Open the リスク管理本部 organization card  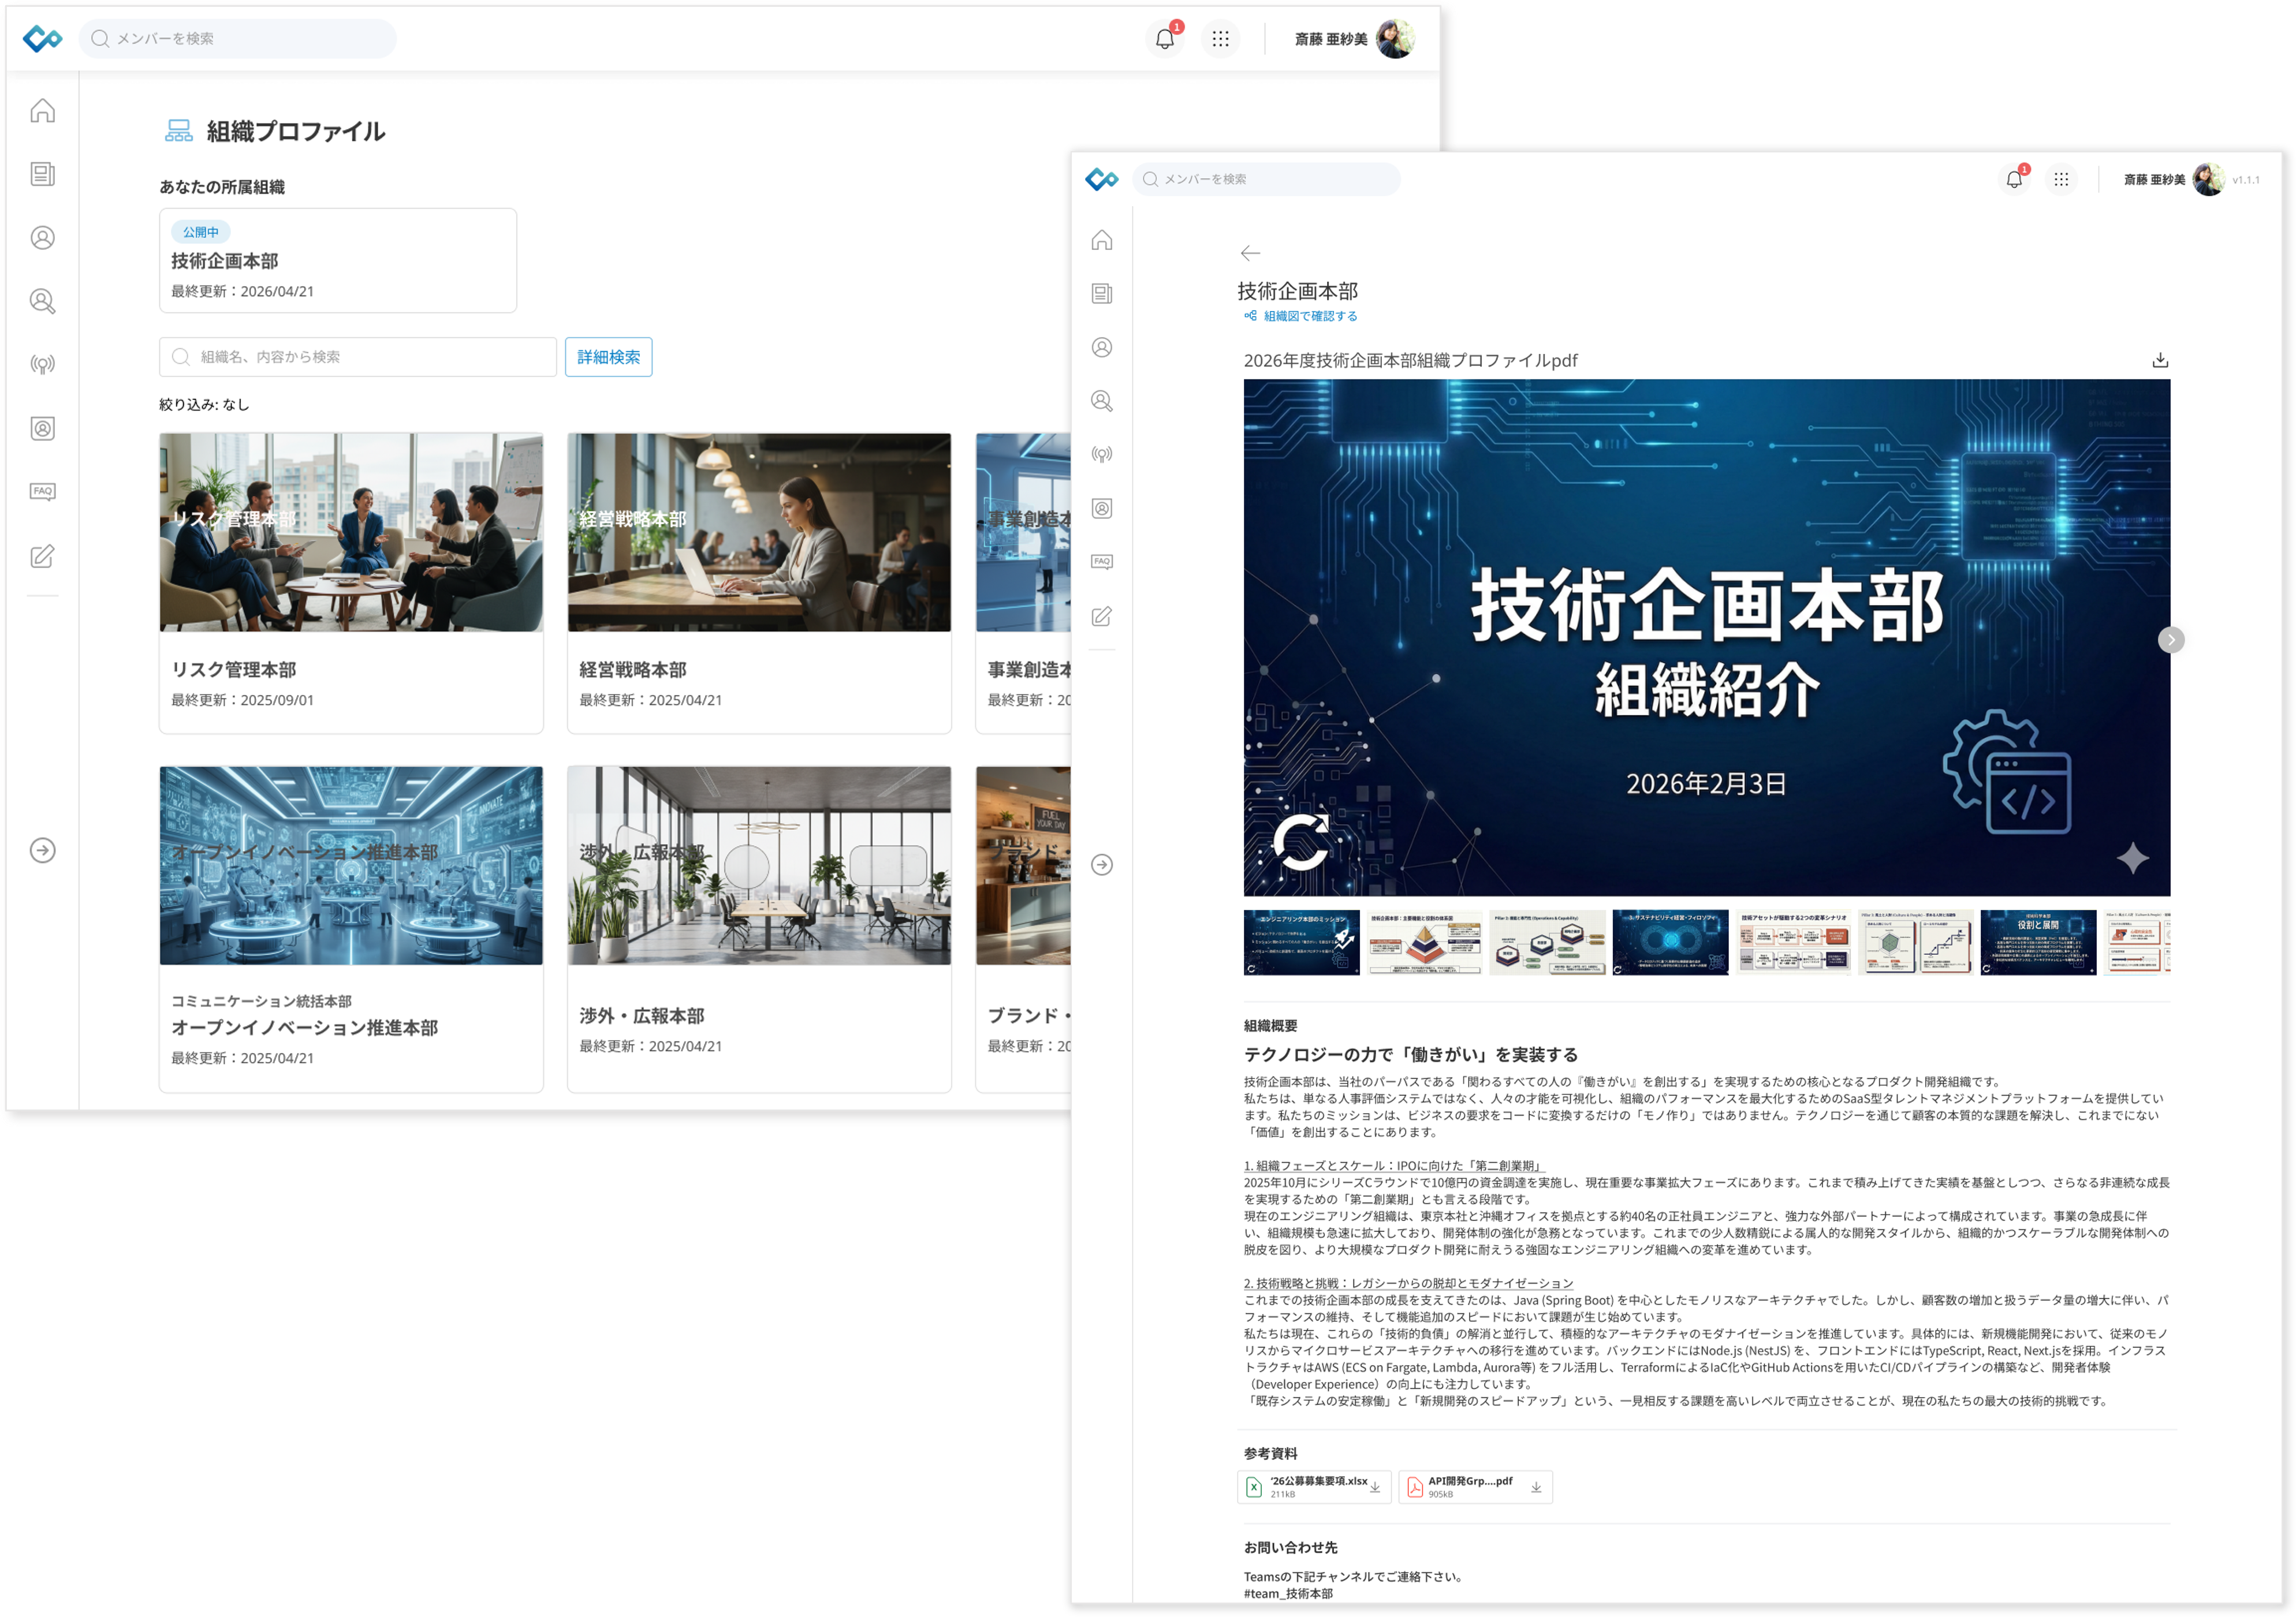[351, 583]
